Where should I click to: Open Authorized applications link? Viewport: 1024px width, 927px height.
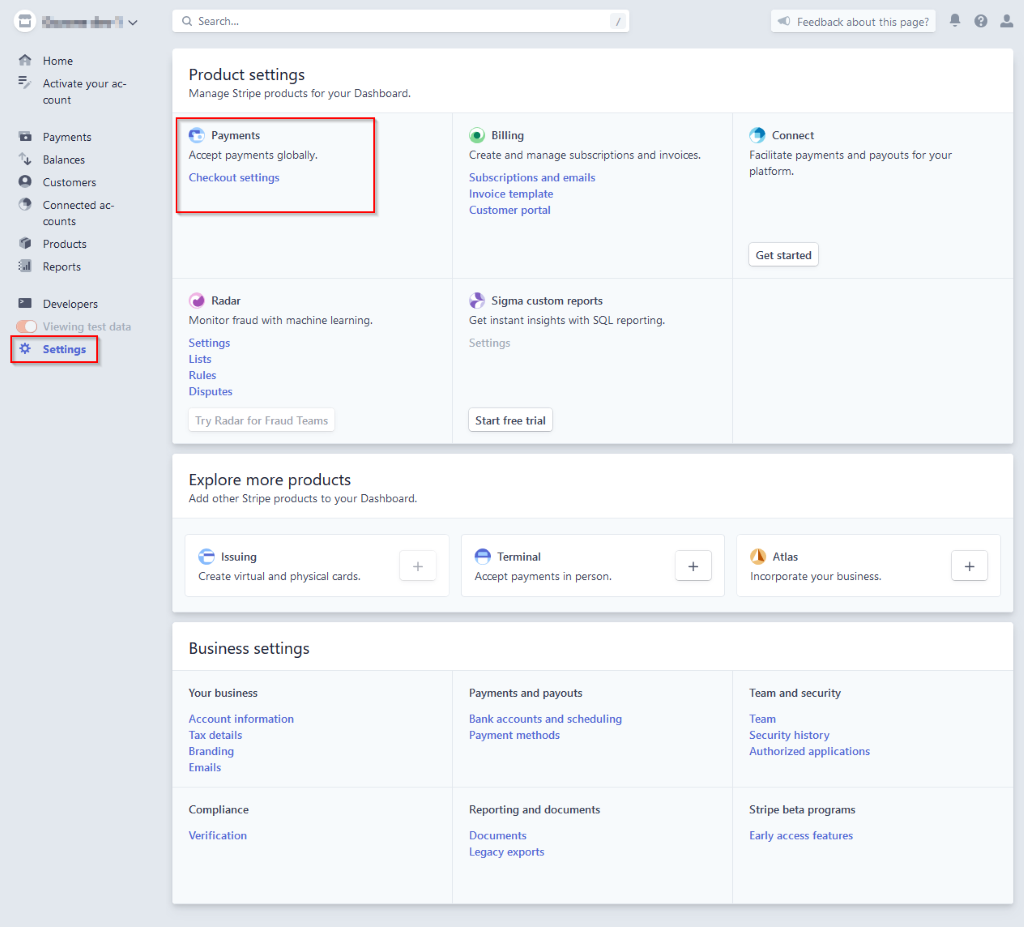tap(809, 751)
